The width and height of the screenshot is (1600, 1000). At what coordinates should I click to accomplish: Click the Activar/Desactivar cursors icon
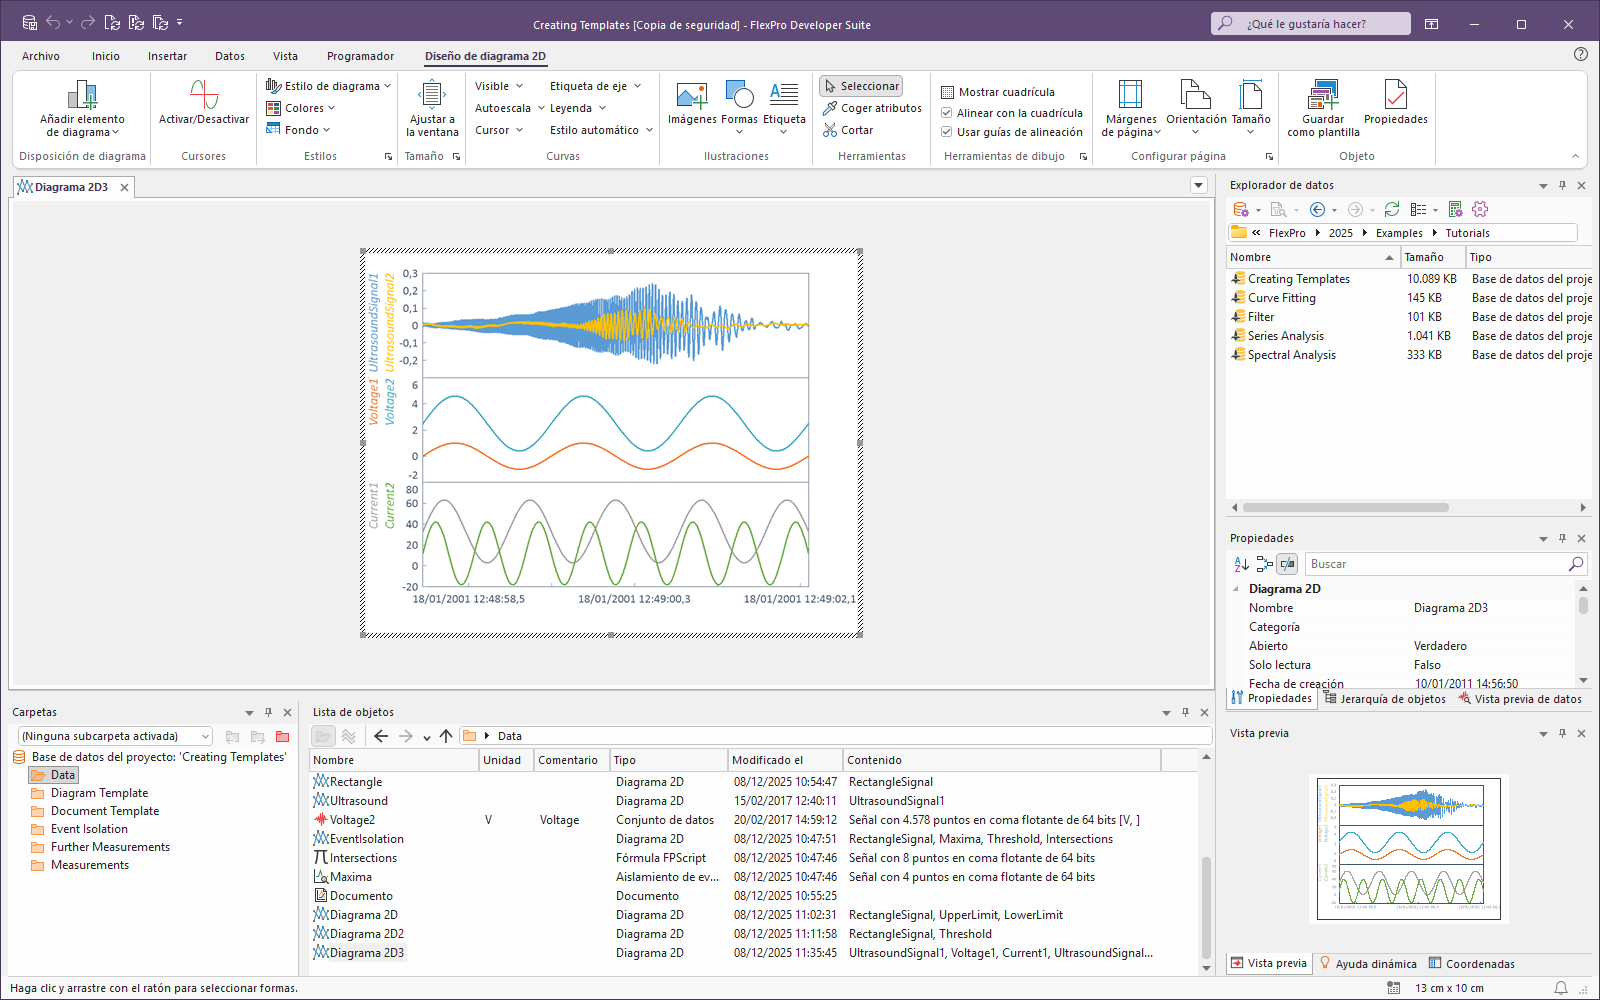[x=204, y=96]
